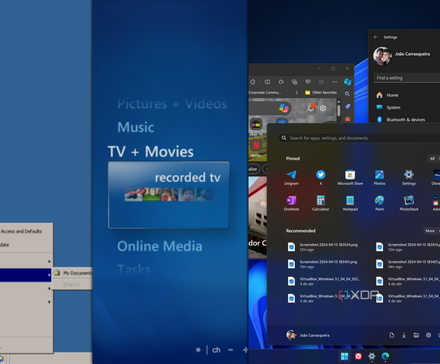Open notifications bell on Edge page
The width and height of the screenshot is (440, 364).
point(311,108)
